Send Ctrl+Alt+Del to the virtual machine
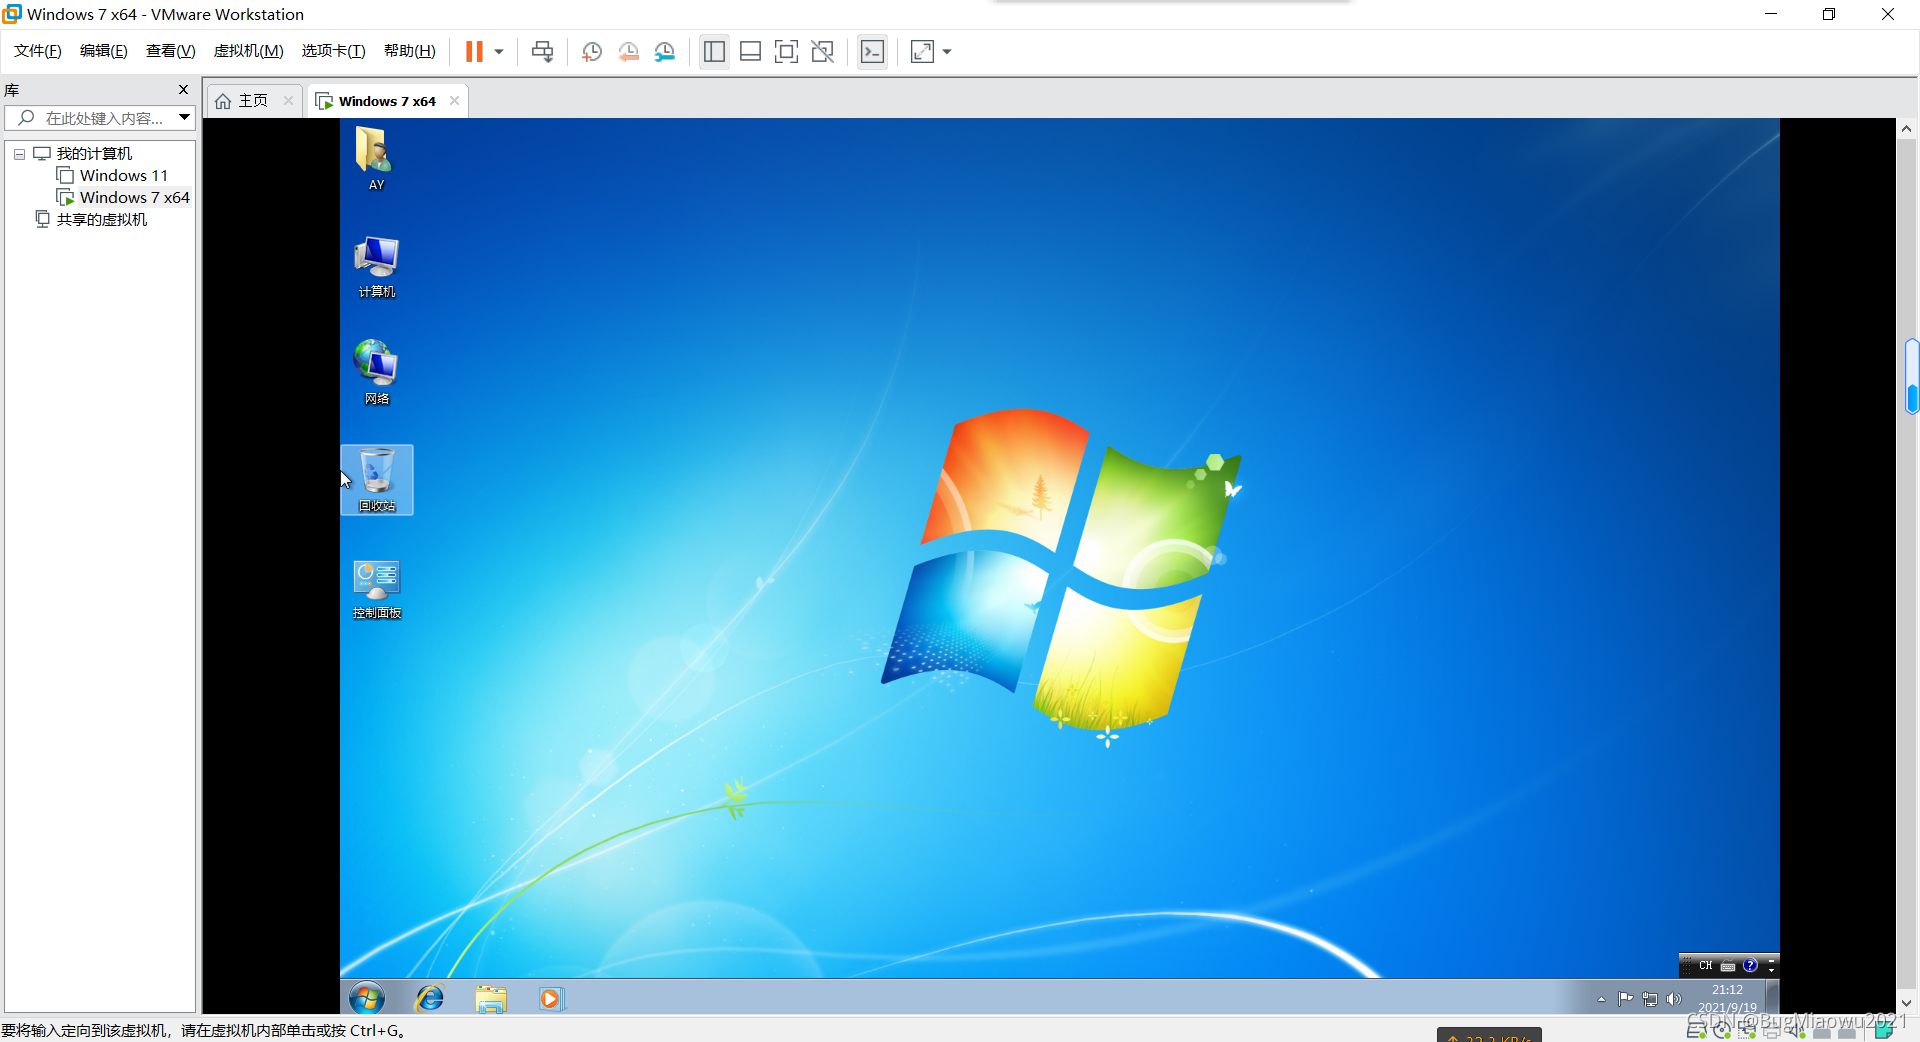 (x=542, y=51)
